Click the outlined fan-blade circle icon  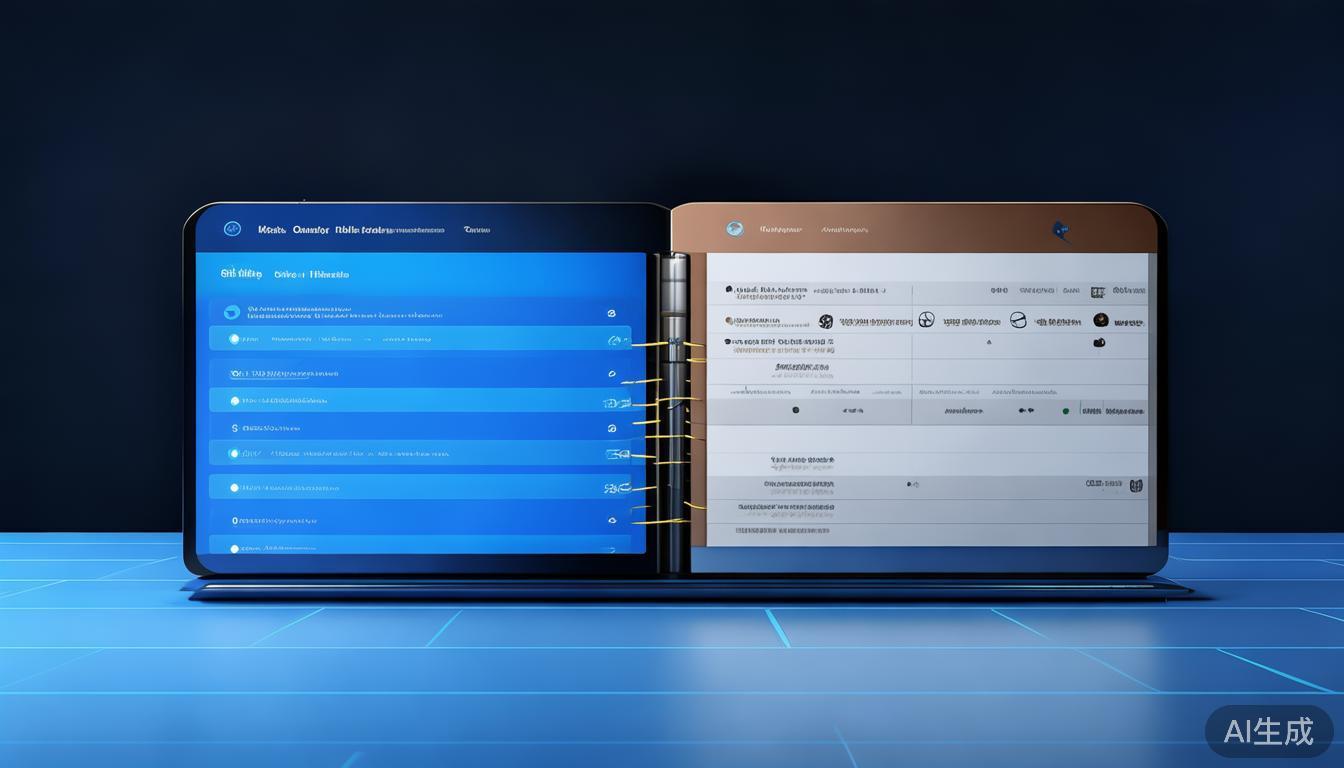(926, 320)
